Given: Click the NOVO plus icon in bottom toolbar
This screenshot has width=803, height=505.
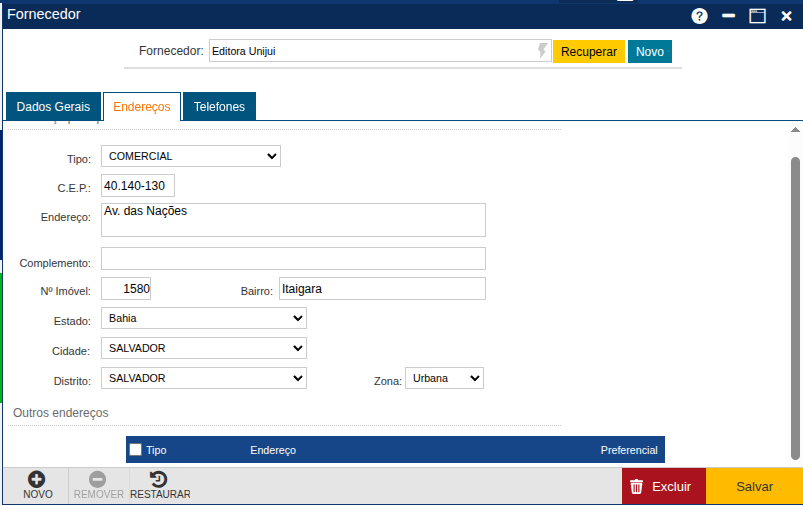Looking at the screenshot, I should tap(37, 479).
